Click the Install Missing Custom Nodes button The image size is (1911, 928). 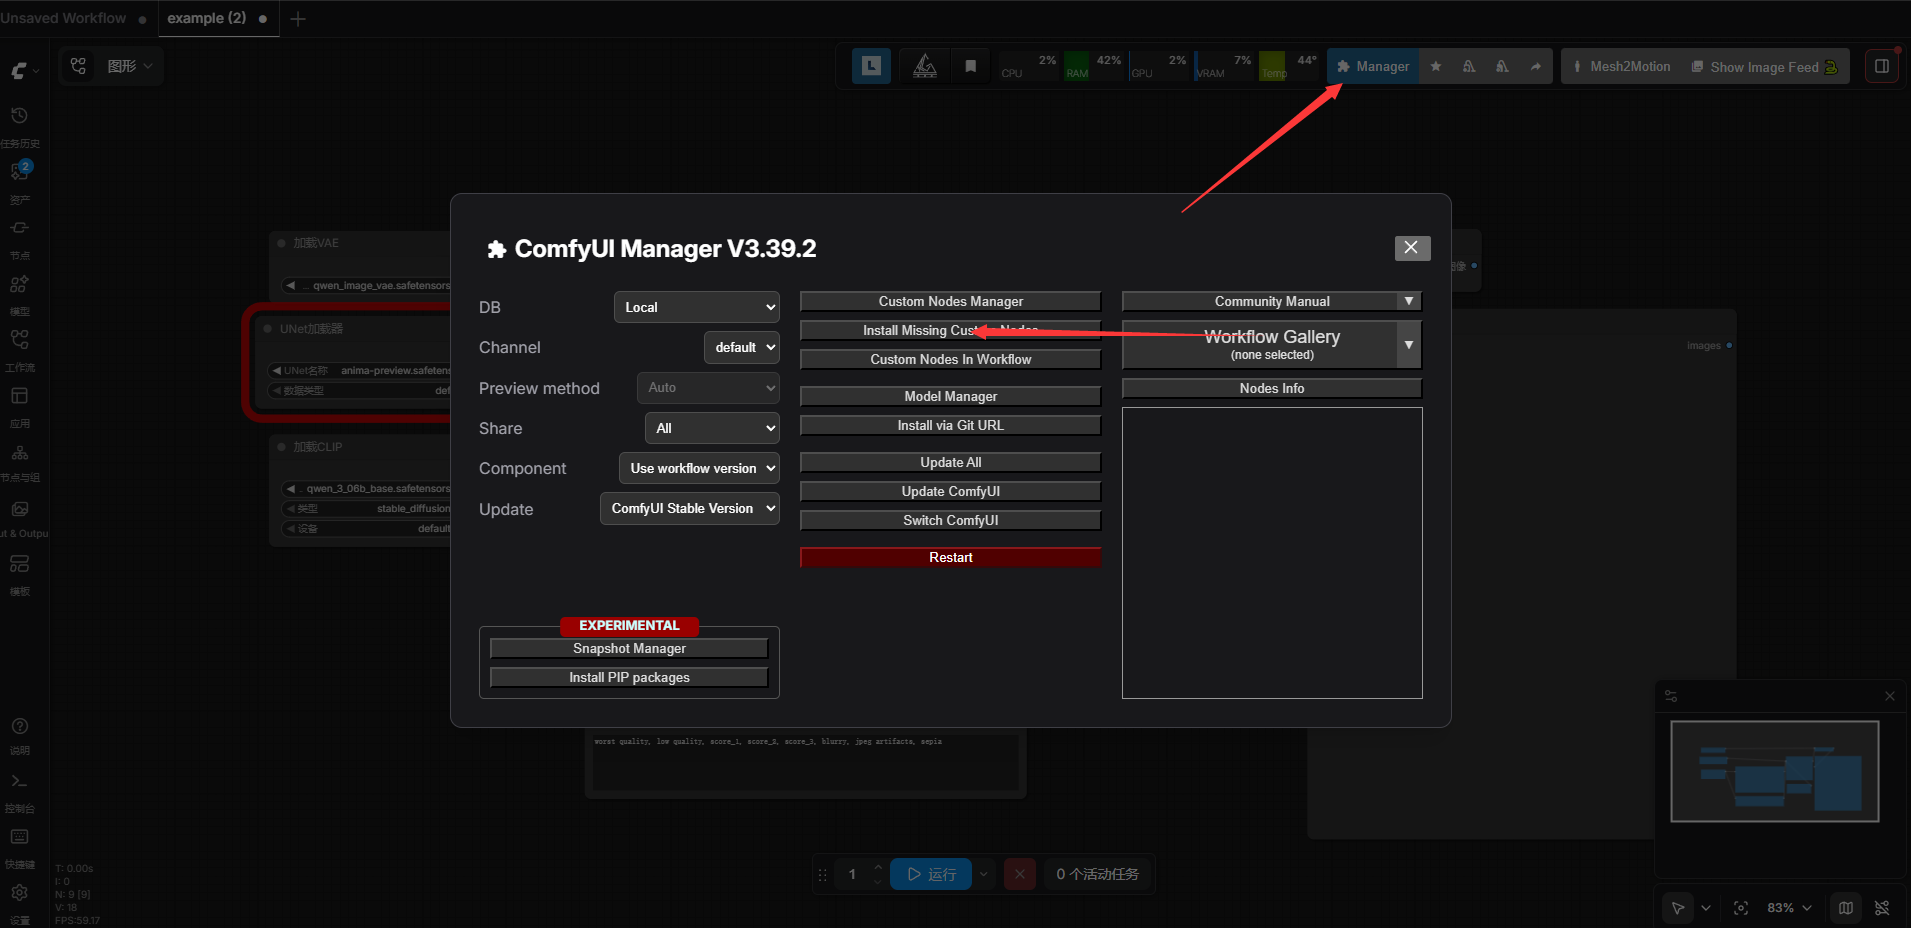coord(950,330)
